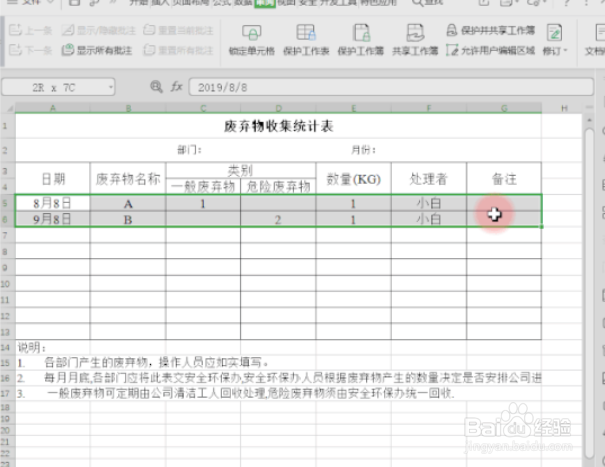Switch to the 开发工具 ribbon tab

340,2
